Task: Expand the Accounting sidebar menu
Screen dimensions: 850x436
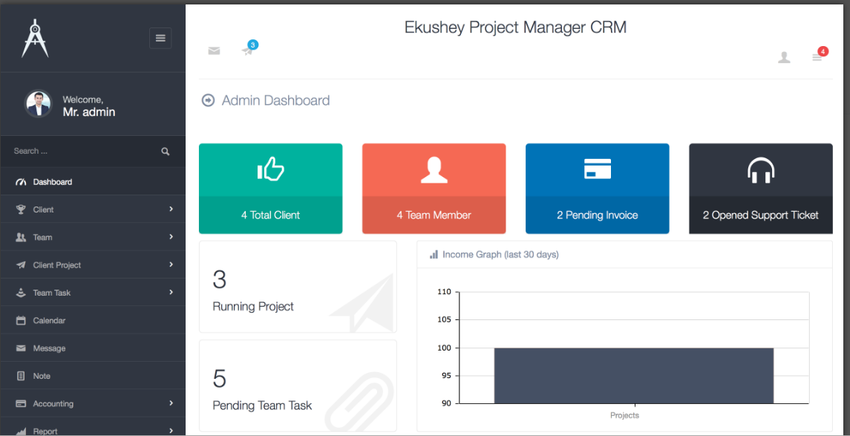Action: [92, 404]
